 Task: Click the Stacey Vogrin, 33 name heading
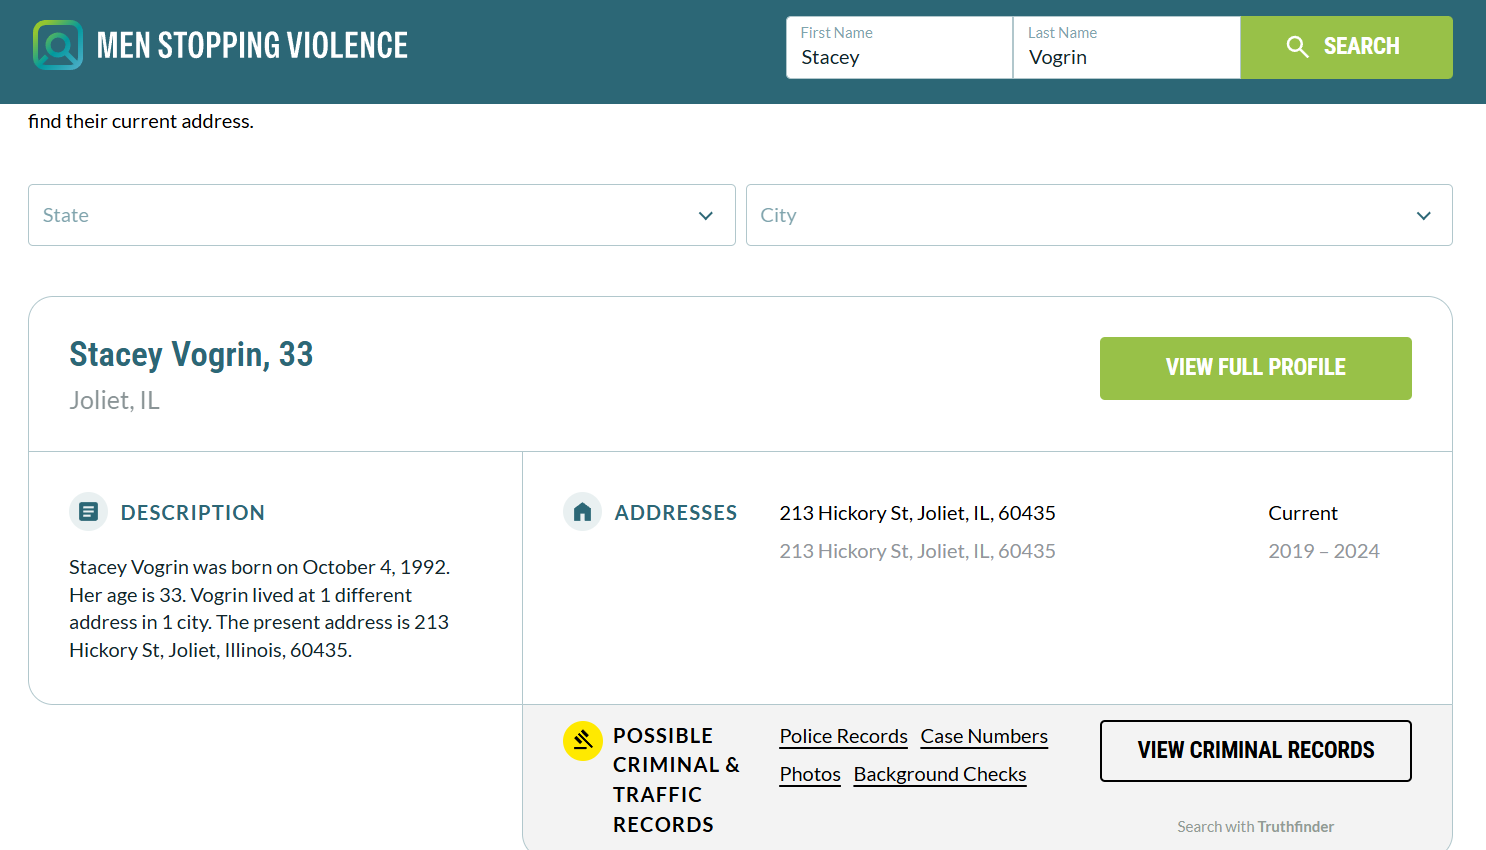tap(191, 354)
